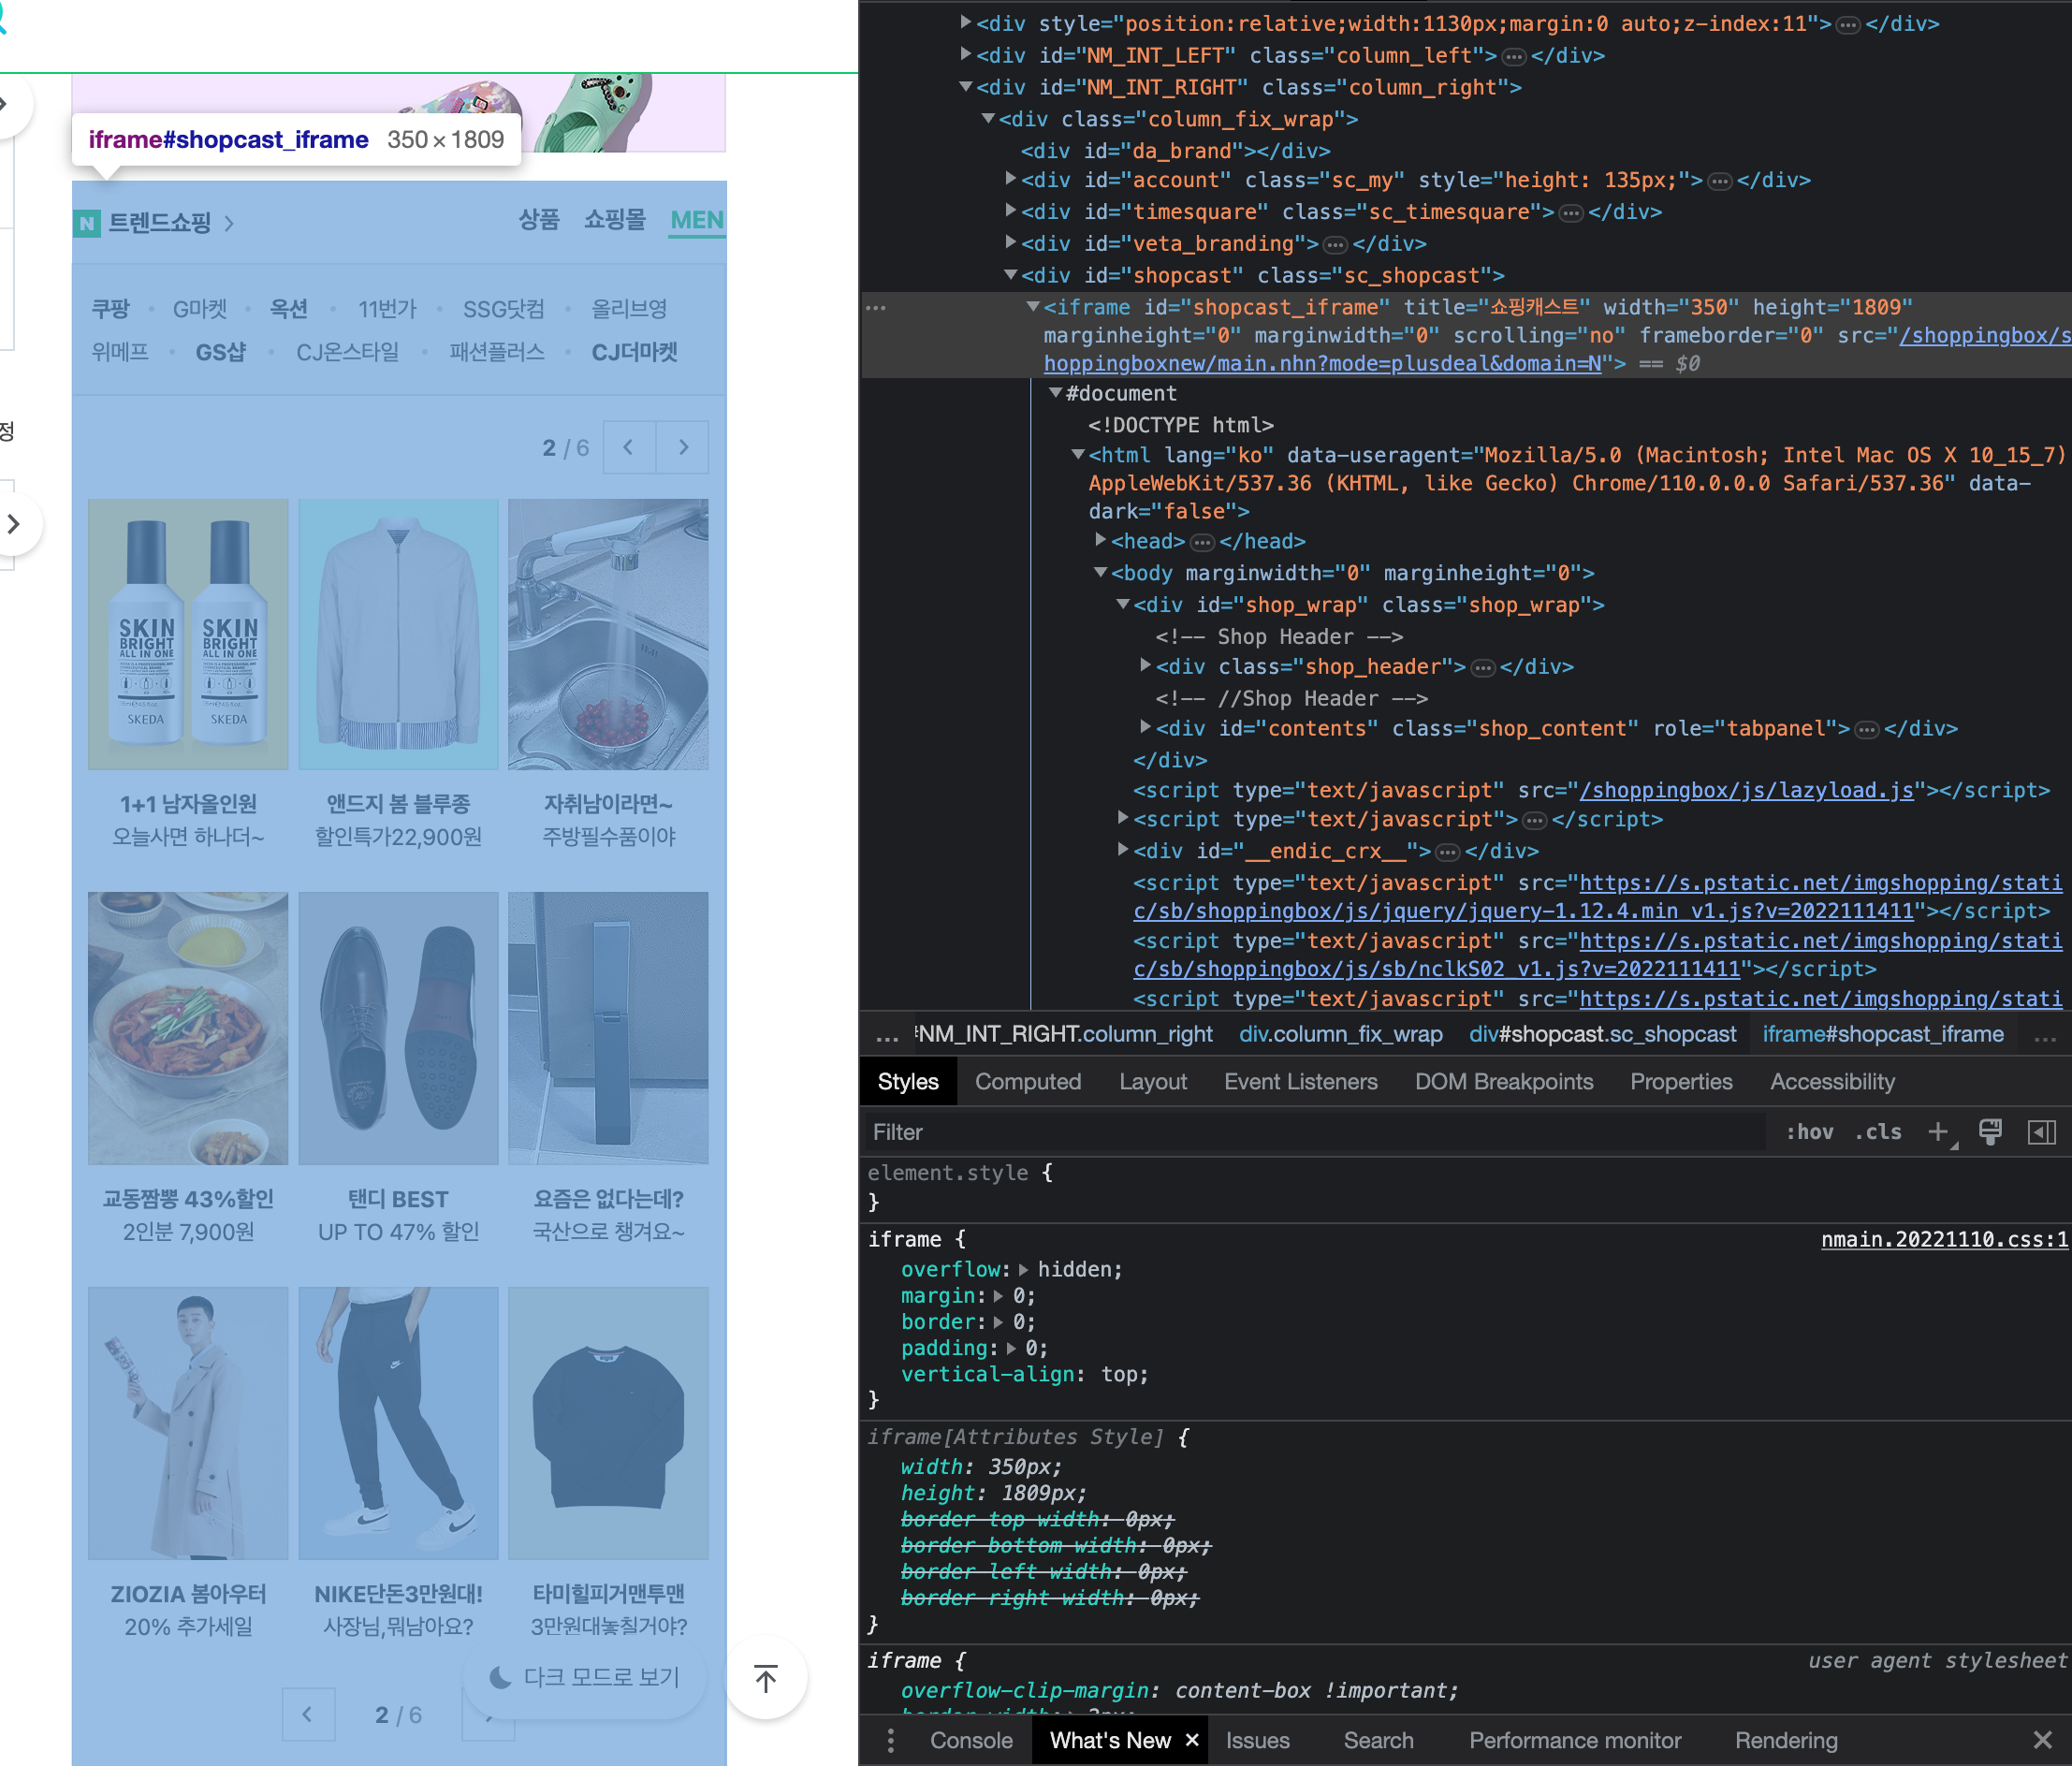Expand the head element node
The width and height of the screenshot is (2072, 1766).
(x=1101, y=541)
